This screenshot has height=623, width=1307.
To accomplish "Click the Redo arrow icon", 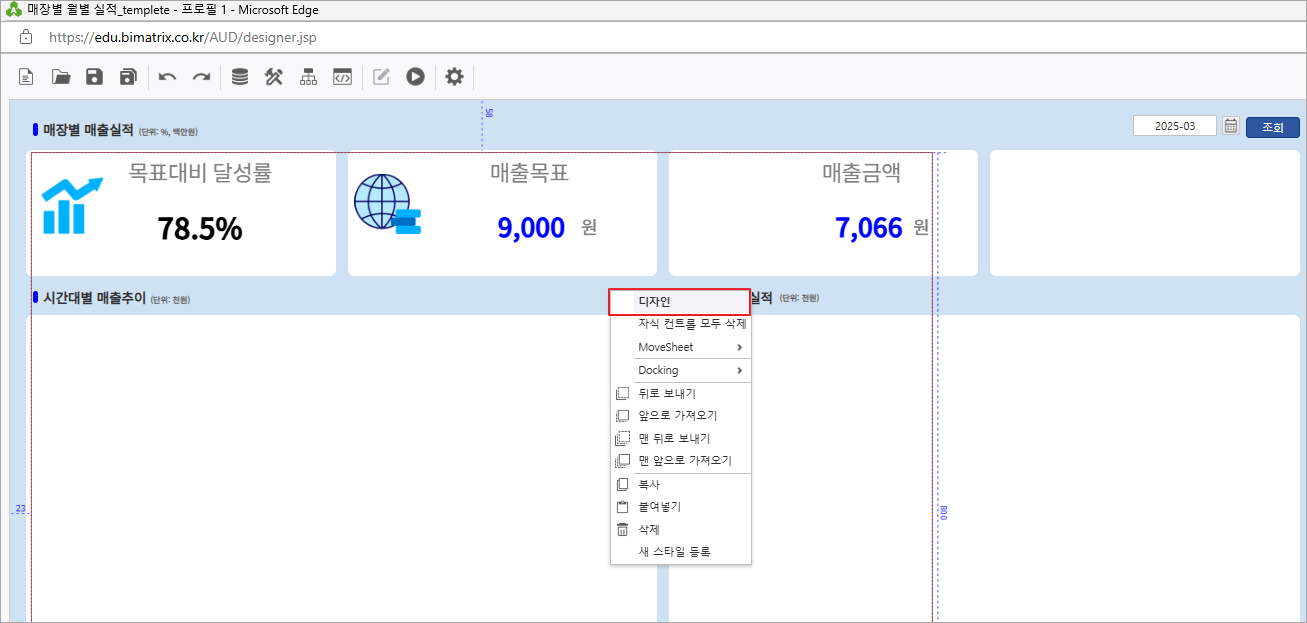I will (x=201, y=77).
